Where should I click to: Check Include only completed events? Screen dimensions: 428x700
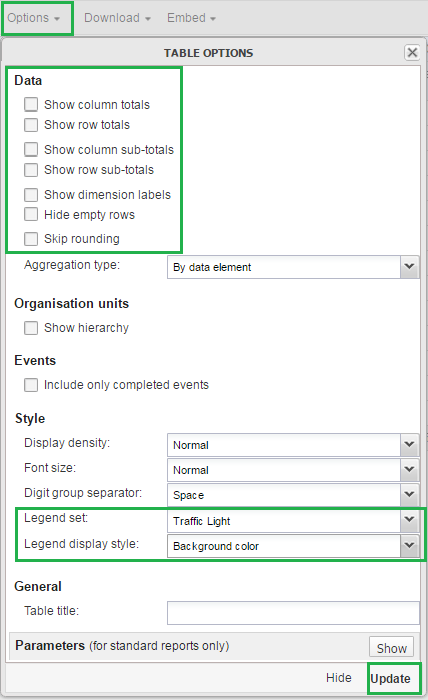pyautogui.click(x=31, y=385)
